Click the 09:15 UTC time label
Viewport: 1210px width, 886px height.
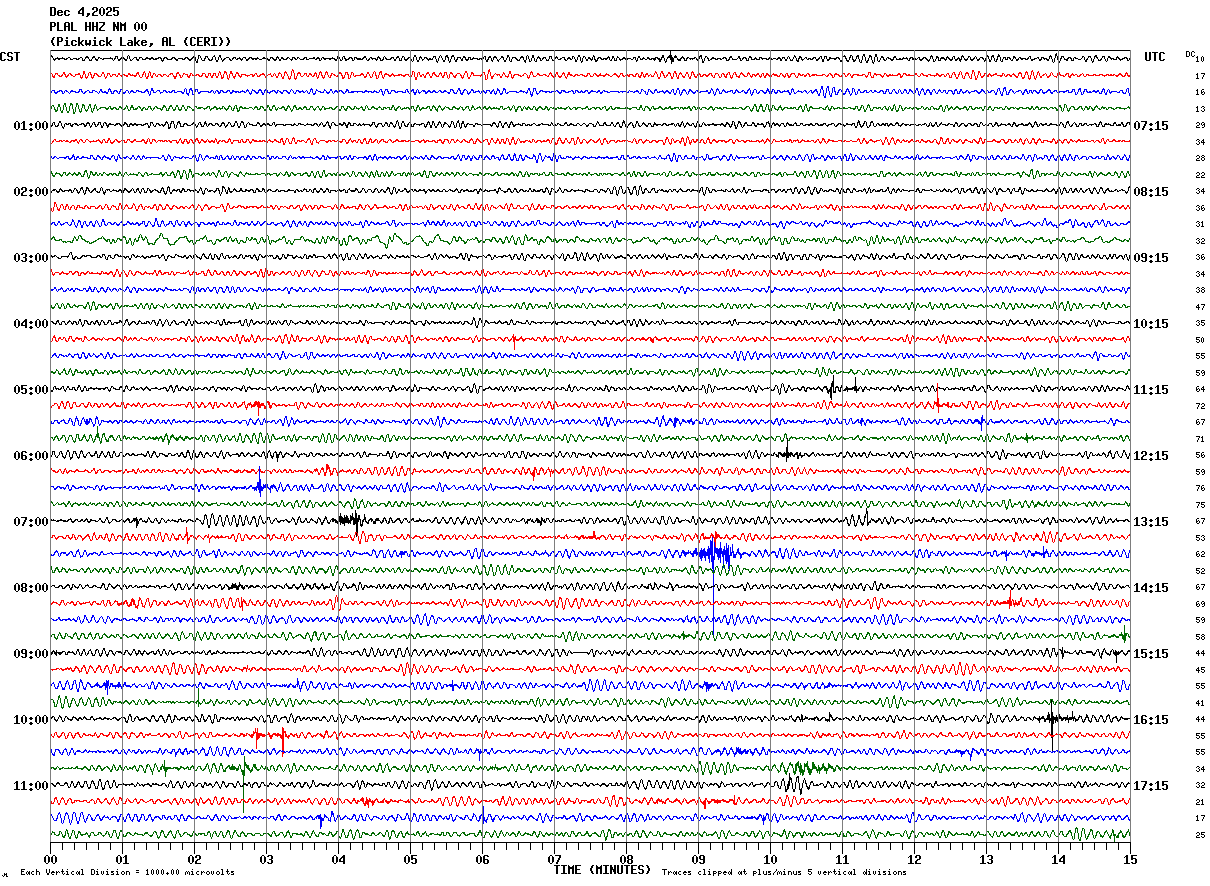pyautogui.click(x=1150, y=258)
